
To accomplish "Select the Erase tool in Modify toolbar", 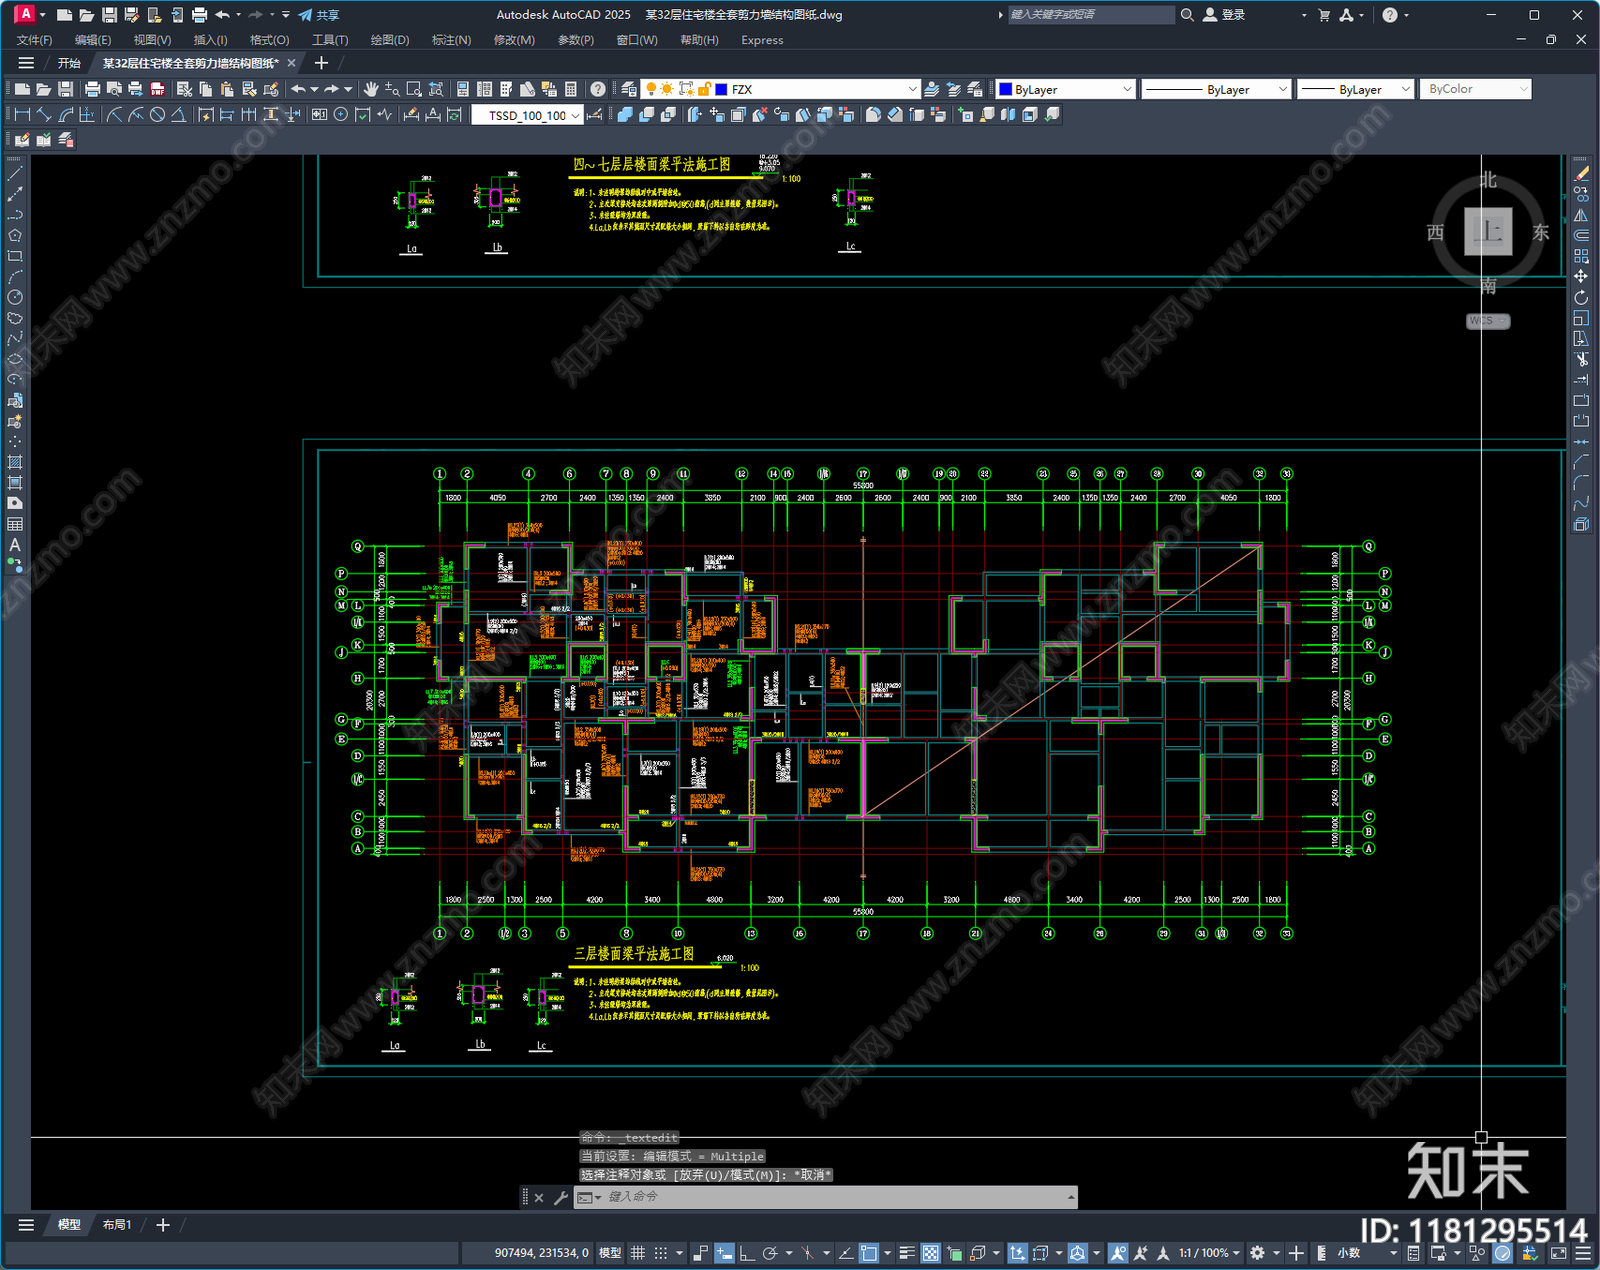I will [1581, 174].
